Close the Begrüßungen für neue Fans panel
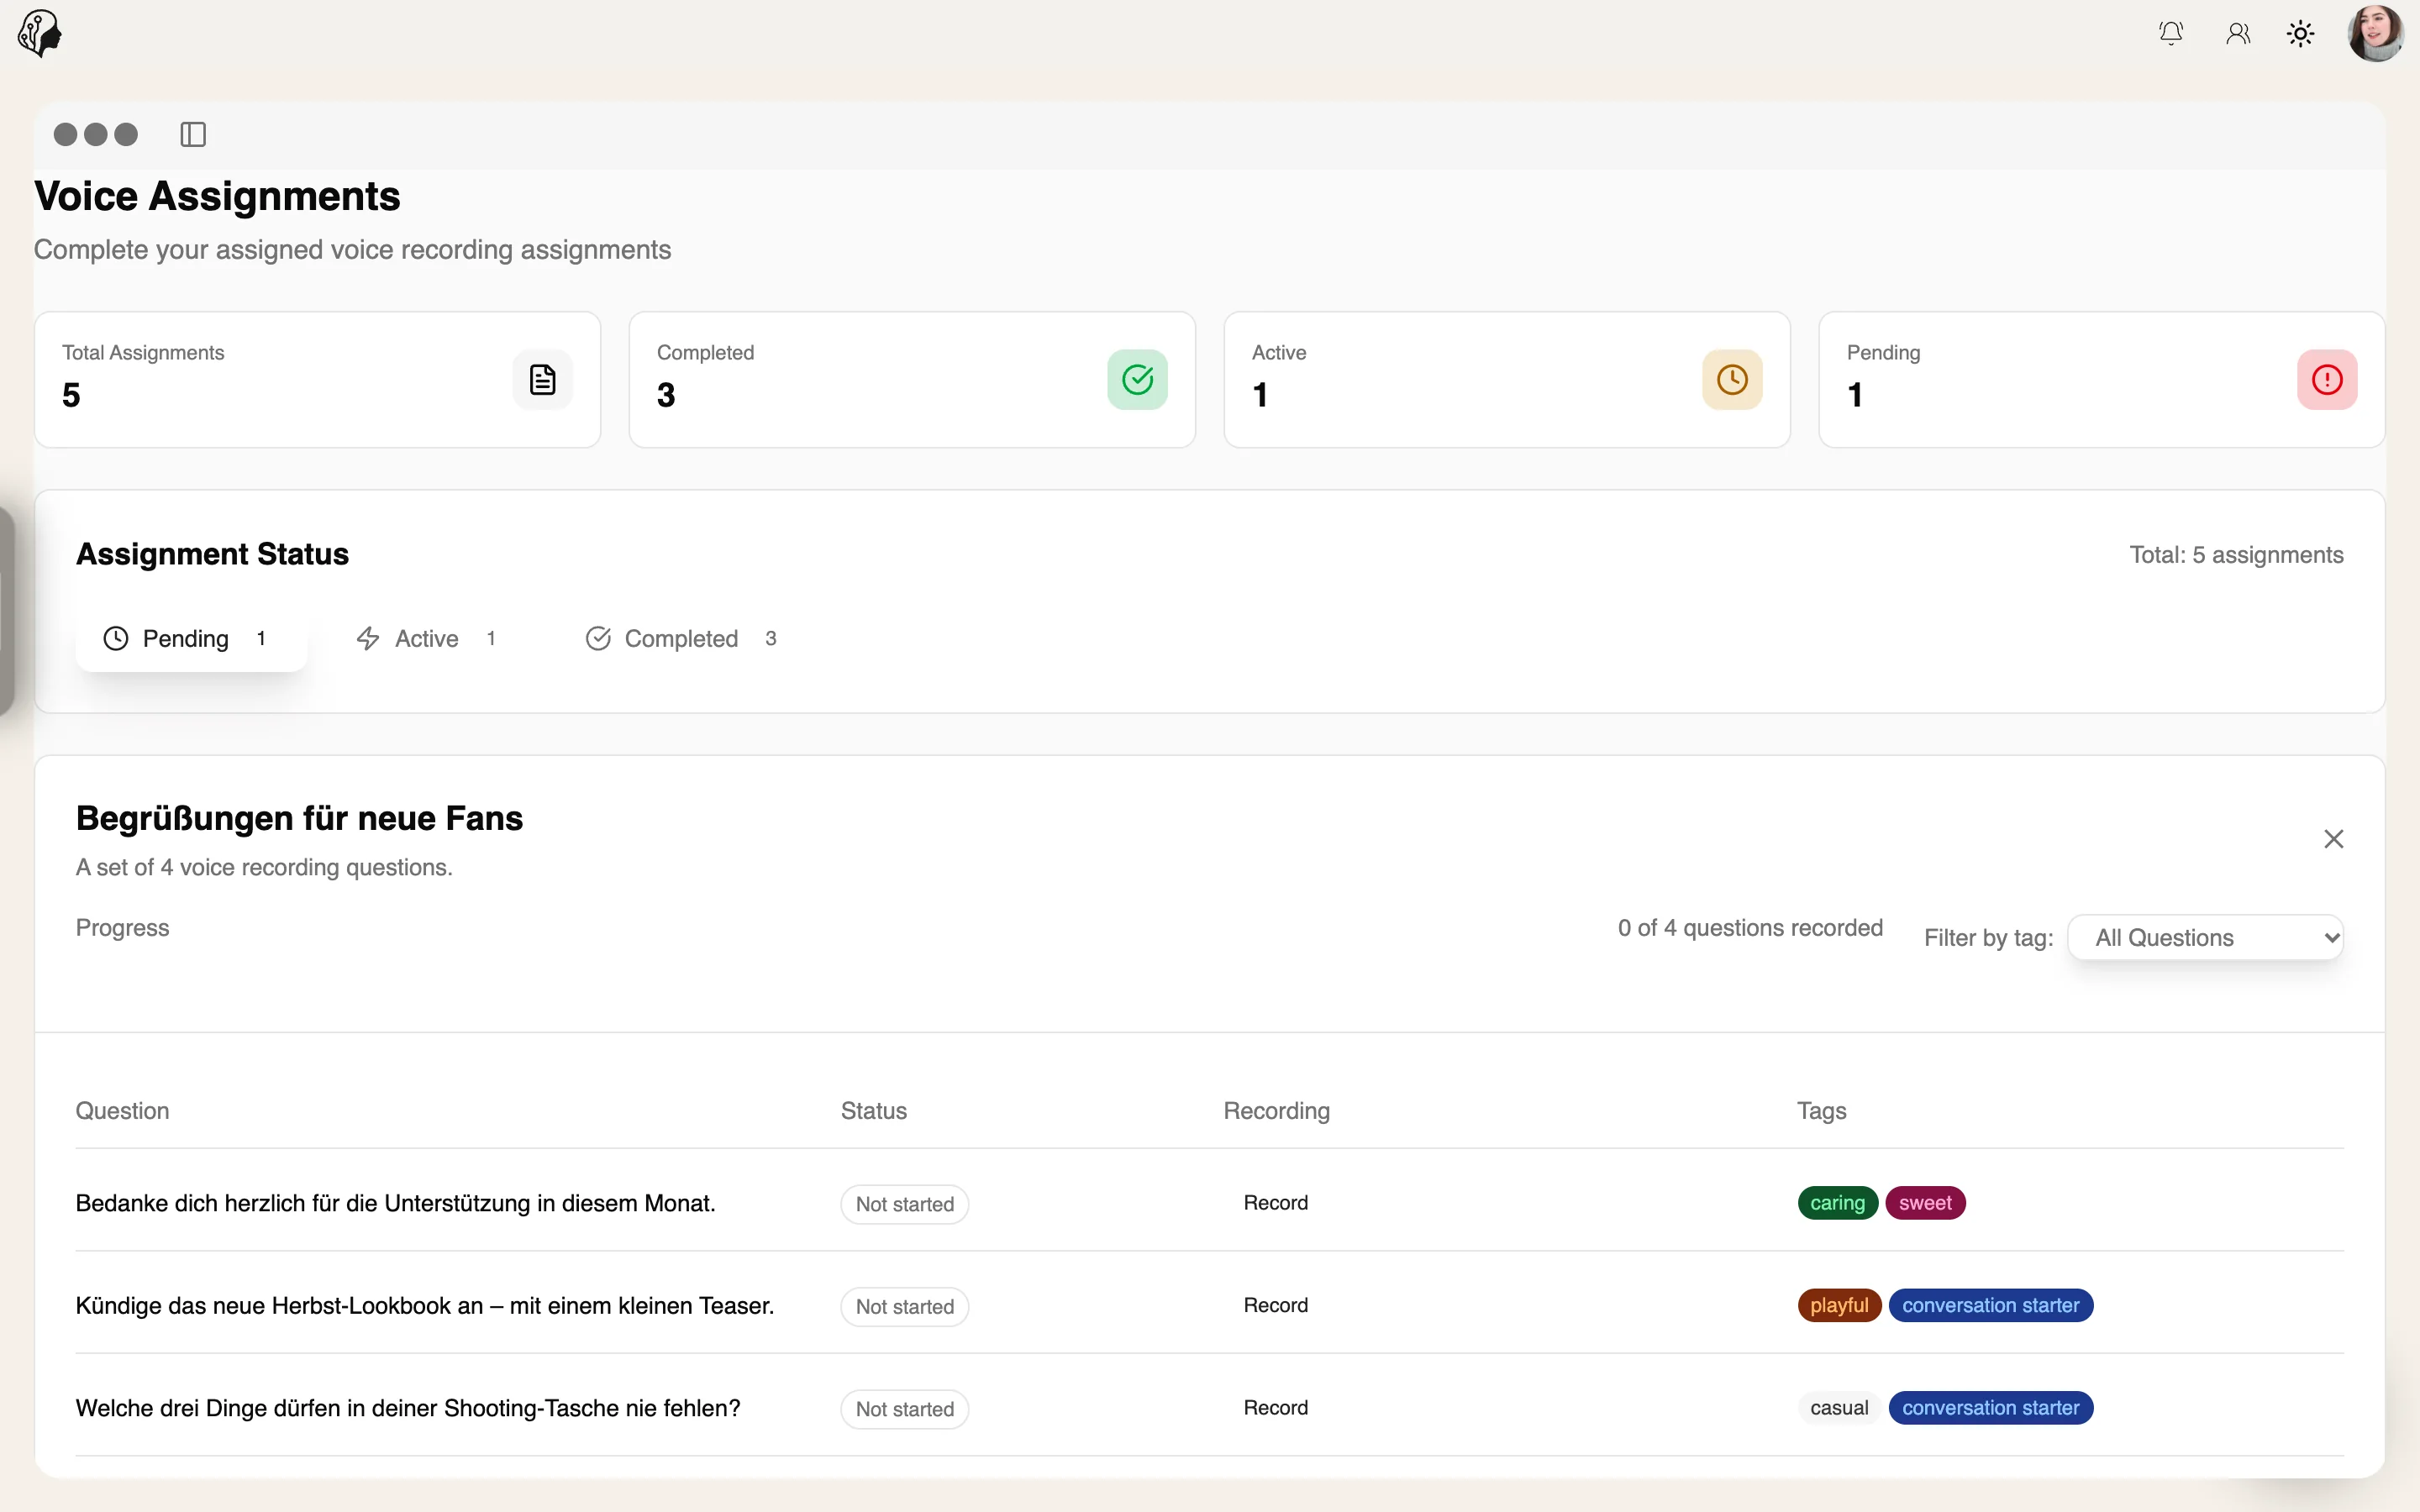Image resolution: width=2420 pixels, height=1512 pixels. pyautogui.click(x=2333, y=839)
